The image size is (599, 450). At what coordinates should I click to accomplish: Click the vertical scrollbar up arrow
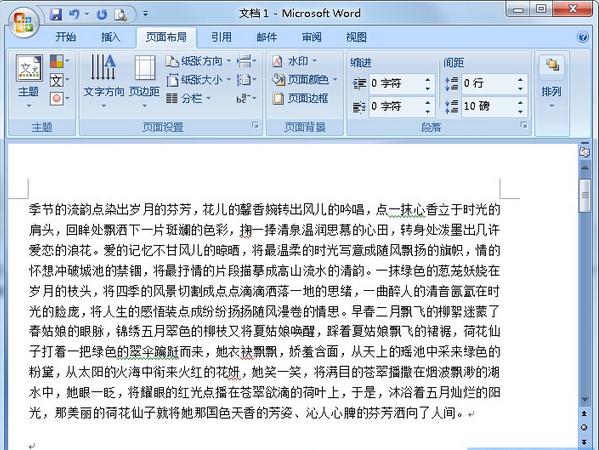coord(584,168)
